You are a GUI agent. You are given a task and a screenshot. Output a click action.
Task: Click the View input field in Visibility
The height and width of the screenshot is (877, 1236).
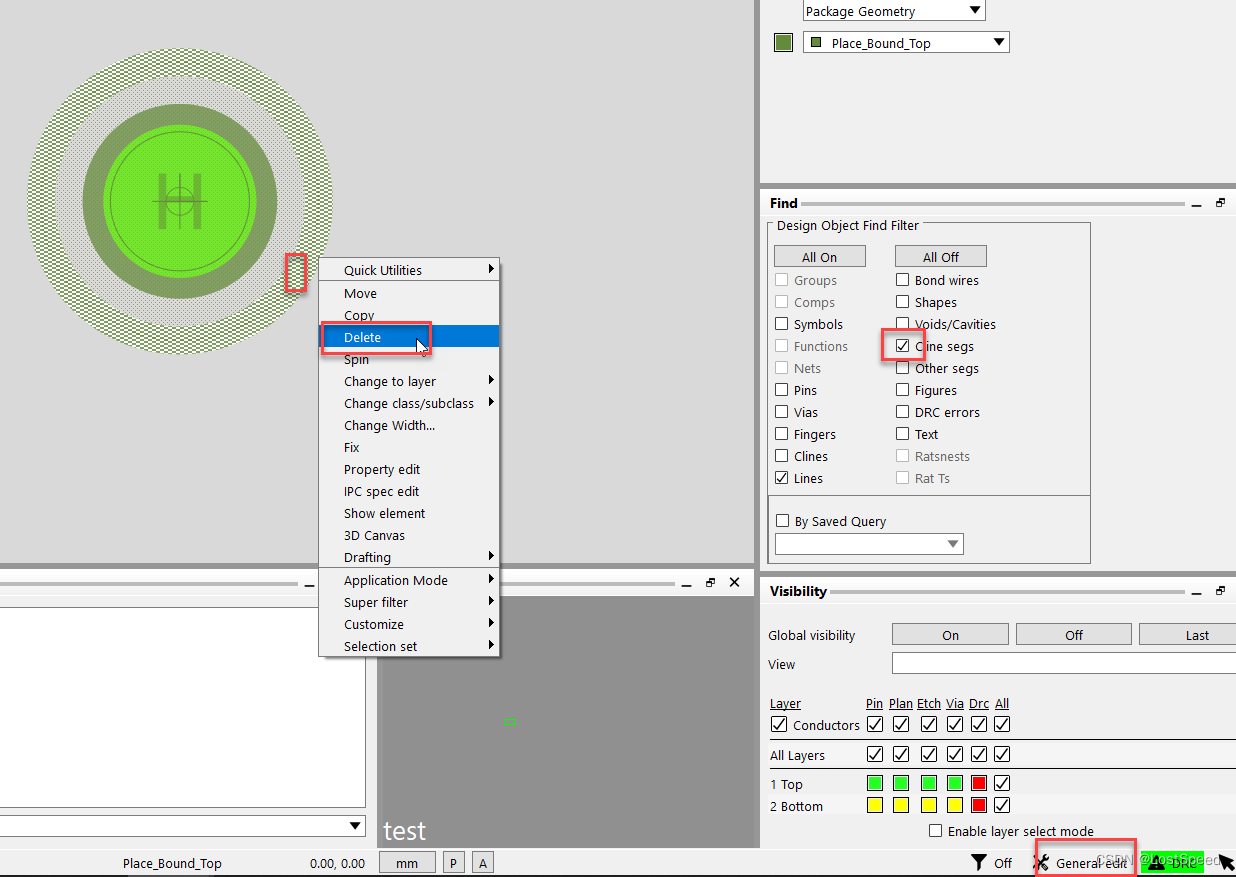[1063, 664]
